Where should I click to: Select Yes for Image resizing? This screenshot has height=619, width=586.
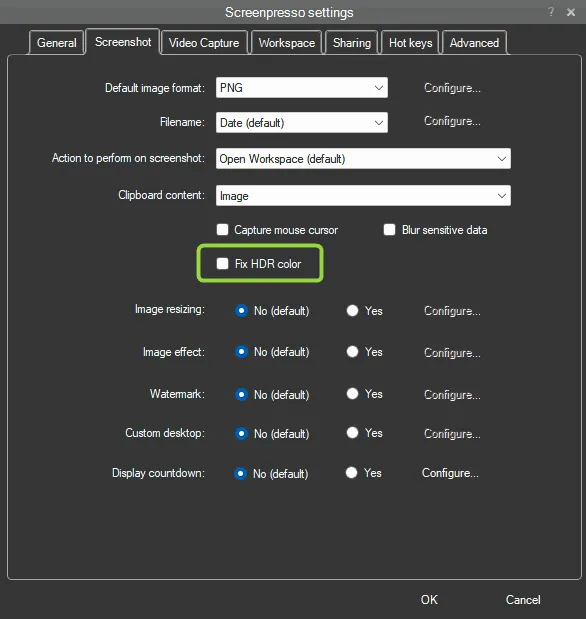click(352, 311)
